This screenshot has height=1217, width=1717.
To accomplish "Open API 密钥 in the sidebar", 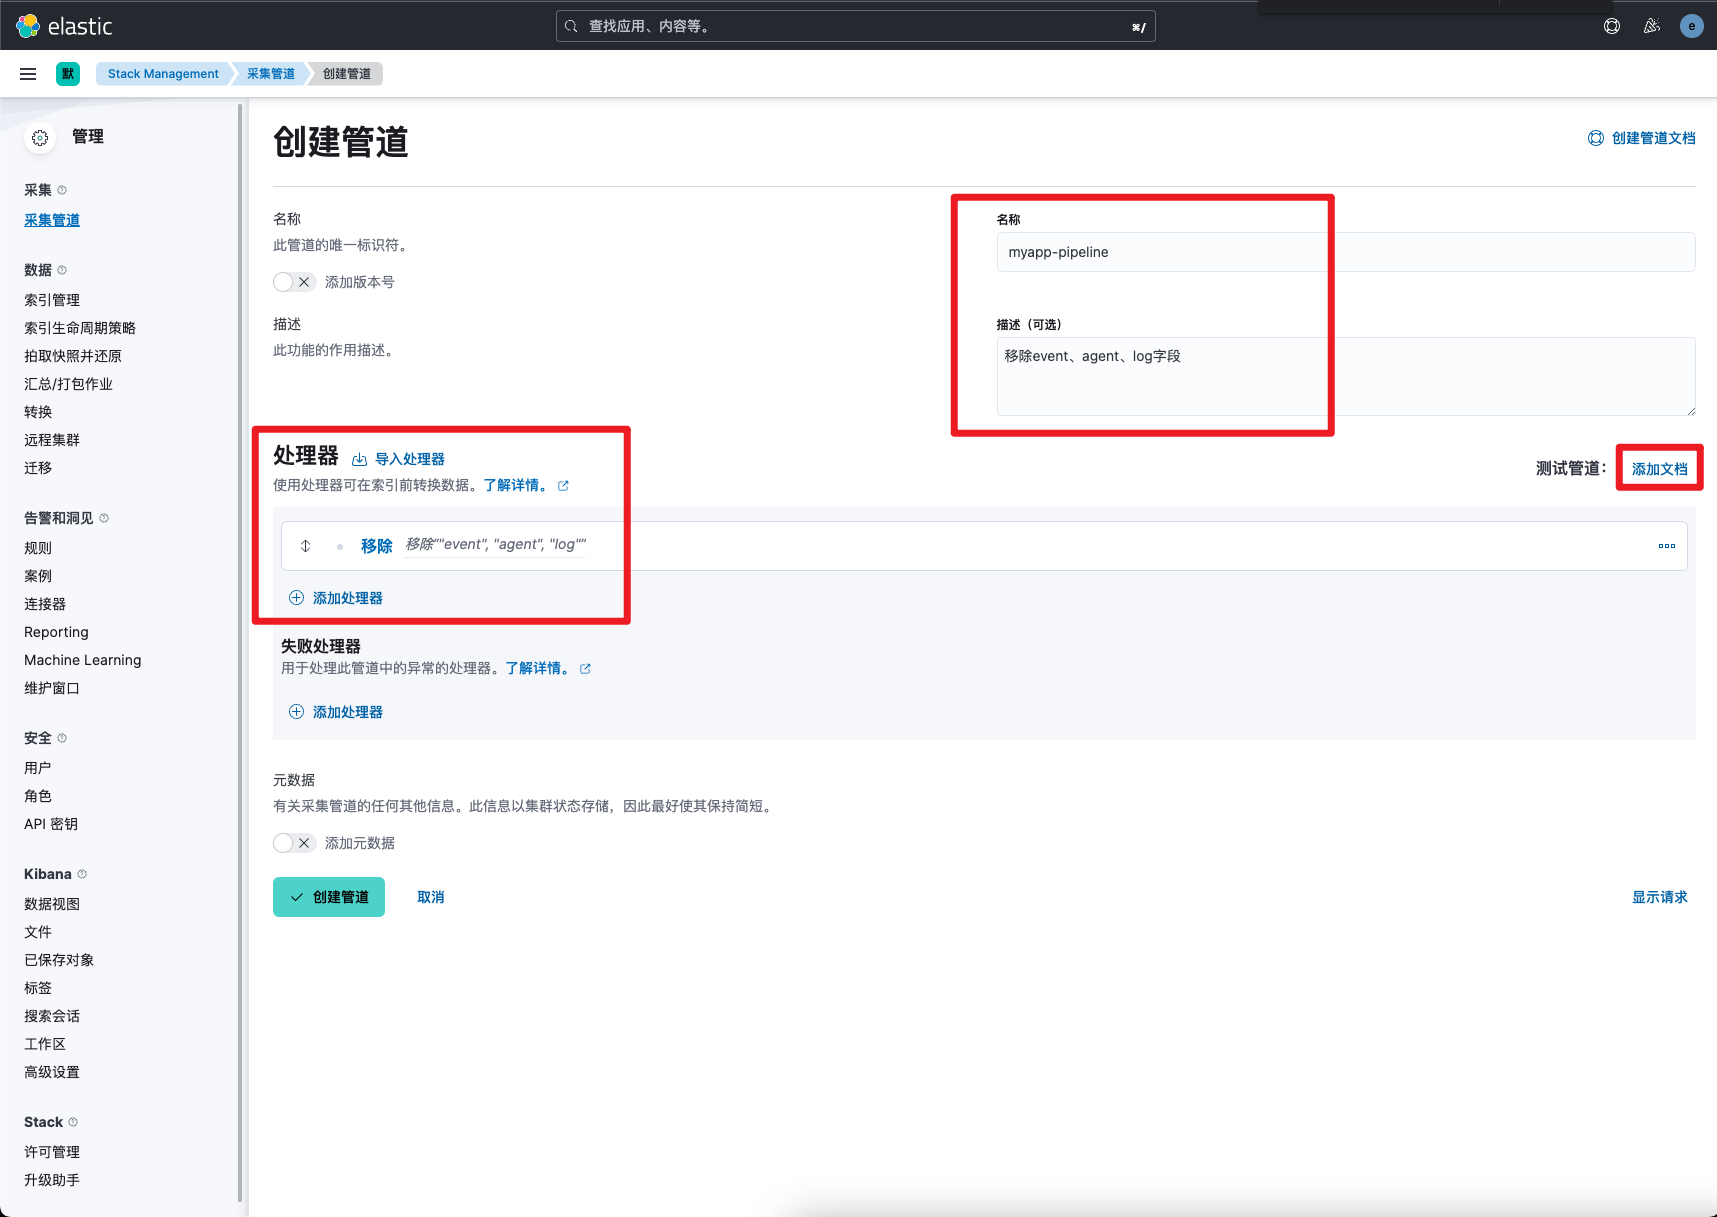I will click(51, 824).
